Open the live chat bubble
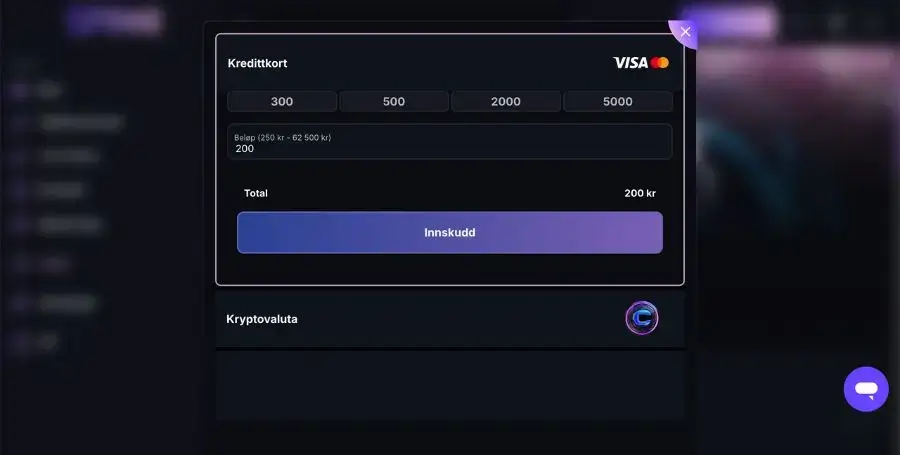Image resolution: width=900 pixels, height=455 pixels. (x=866, y=389)
